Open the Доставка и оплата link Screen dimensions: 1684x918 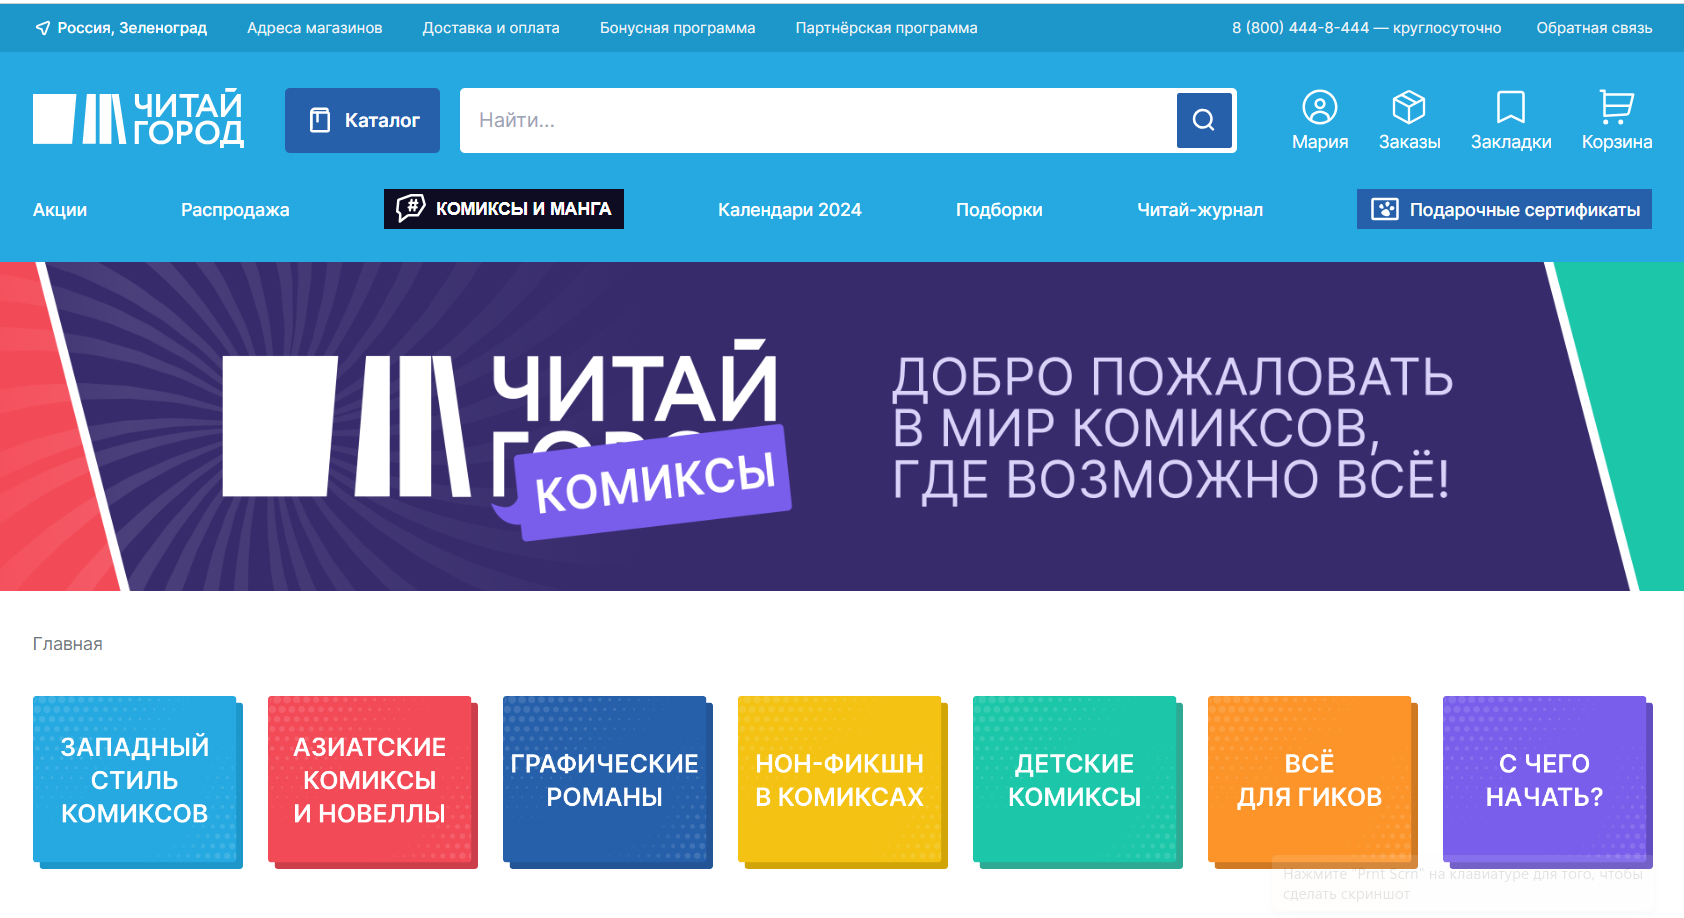point(491,28)
